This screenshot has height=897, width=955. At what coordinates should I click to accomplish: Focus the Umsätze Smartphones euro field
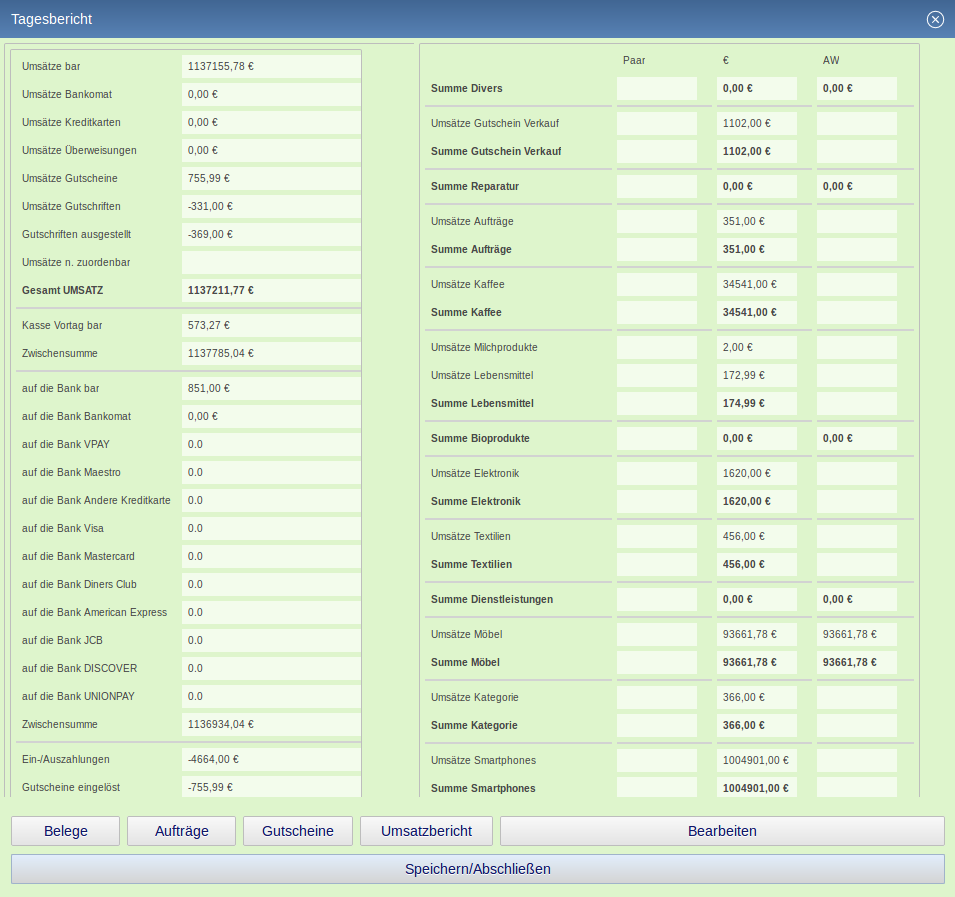click(x=756, y=760)
